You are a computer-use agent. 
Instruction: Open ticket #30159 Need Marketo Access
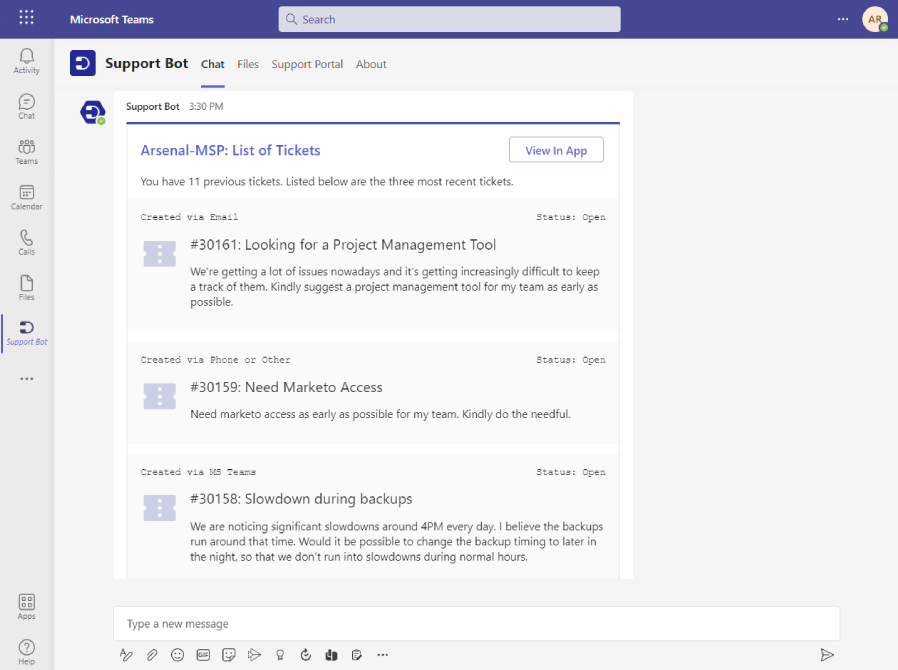[286, 387]
